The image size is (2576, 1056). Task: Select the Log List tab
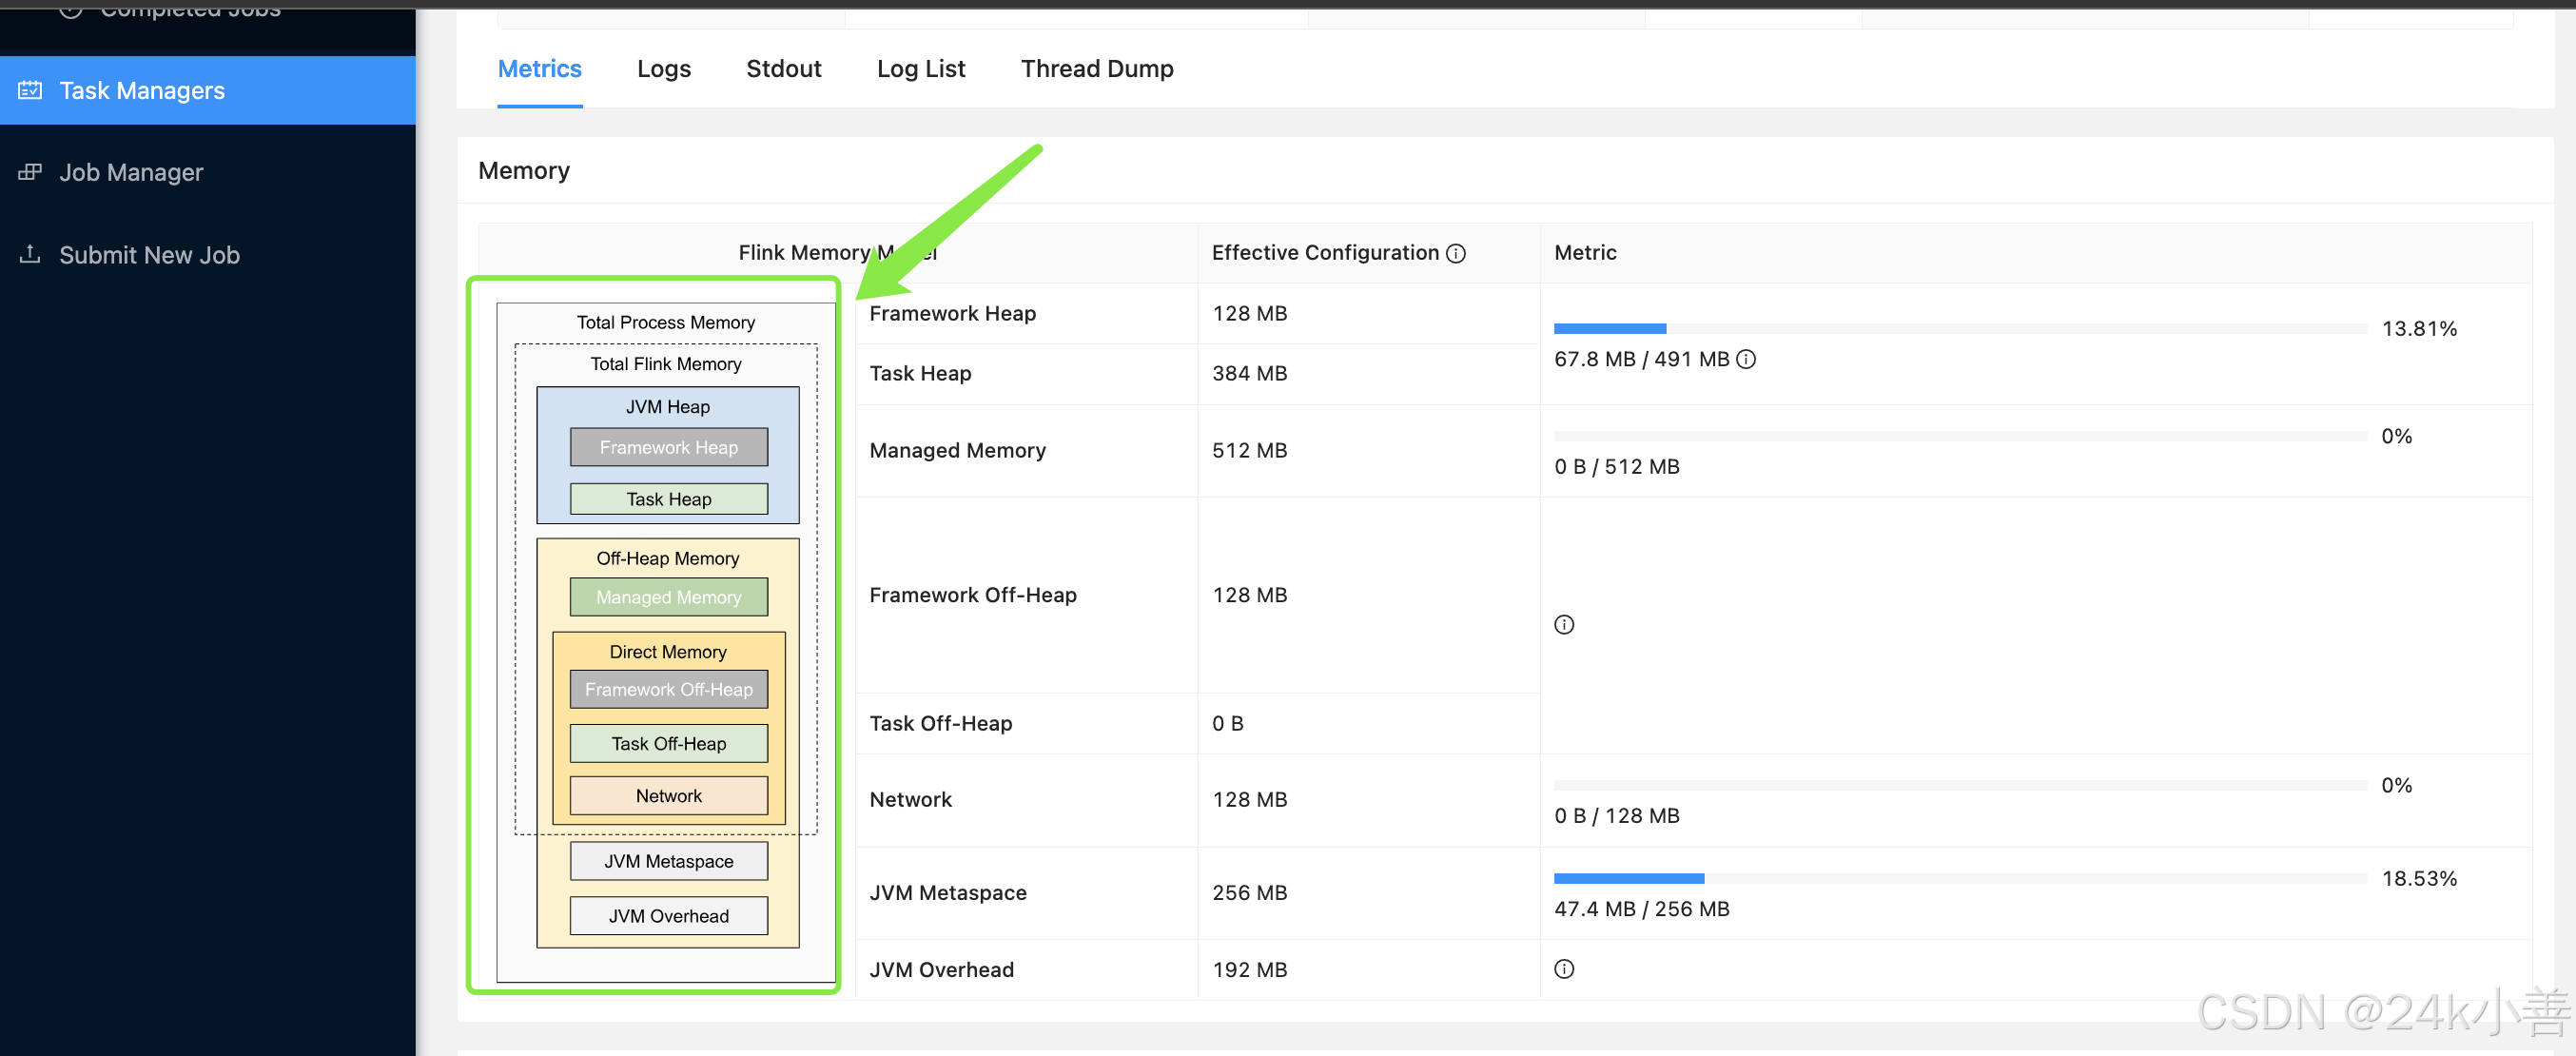pyautogui.click(x=920, y=69)
